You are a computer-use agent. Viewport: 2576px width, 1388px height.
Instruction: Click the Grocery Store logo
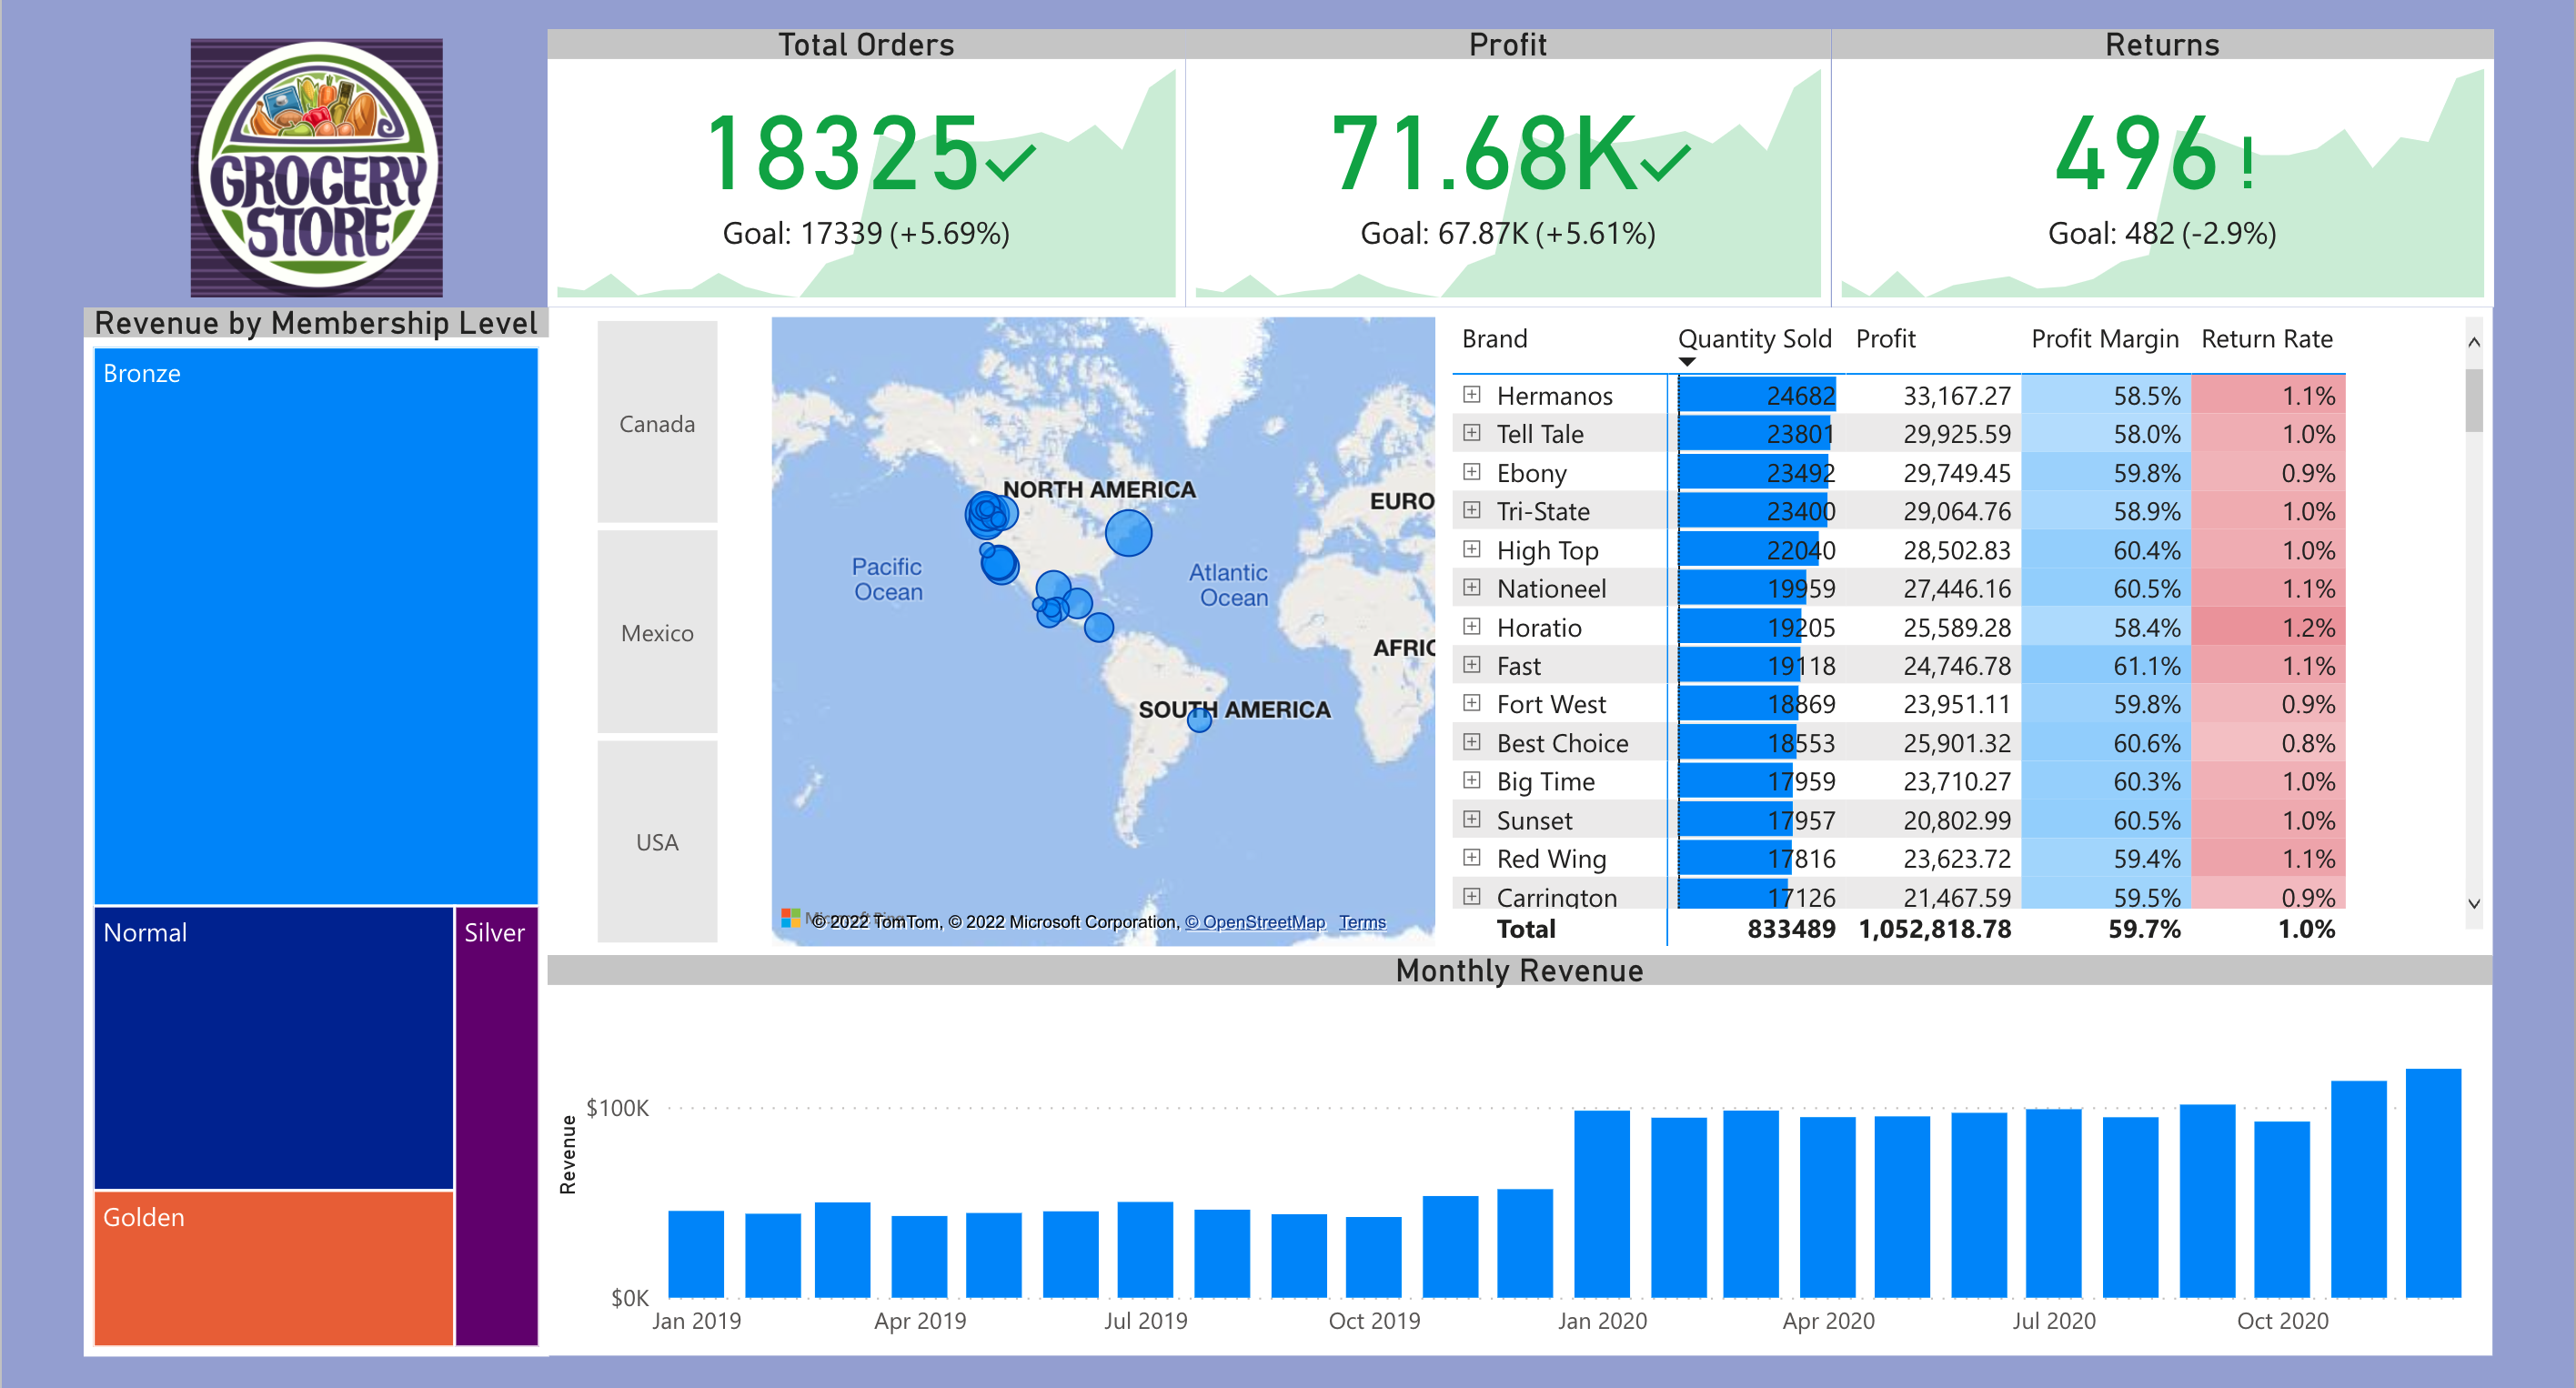(317, 167)
